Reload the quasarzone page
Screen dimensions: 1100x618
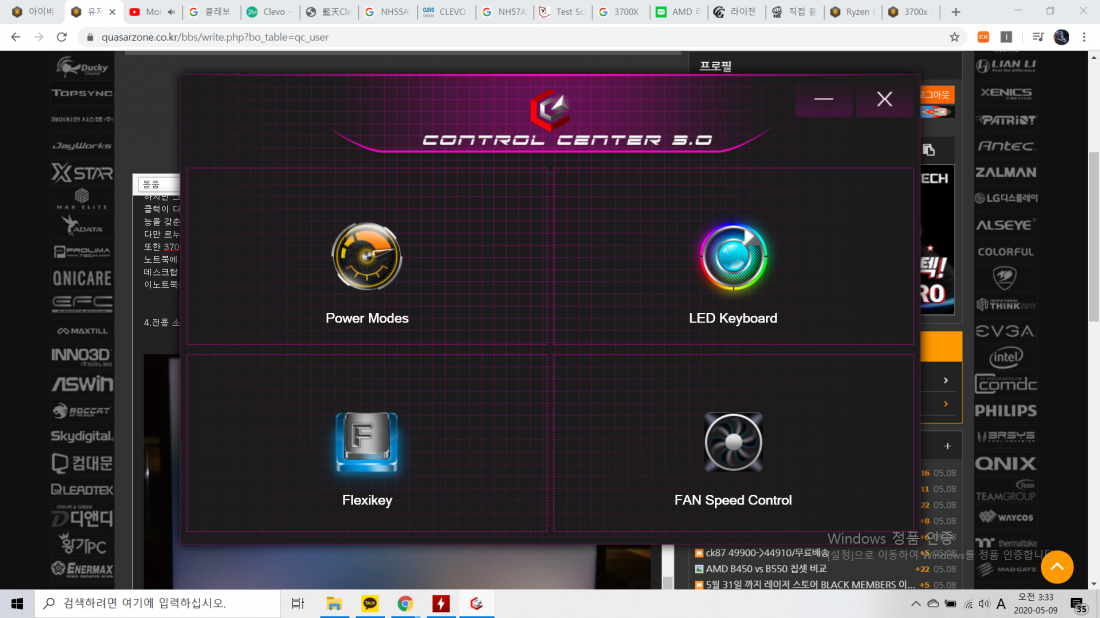(x=62, y=37)
